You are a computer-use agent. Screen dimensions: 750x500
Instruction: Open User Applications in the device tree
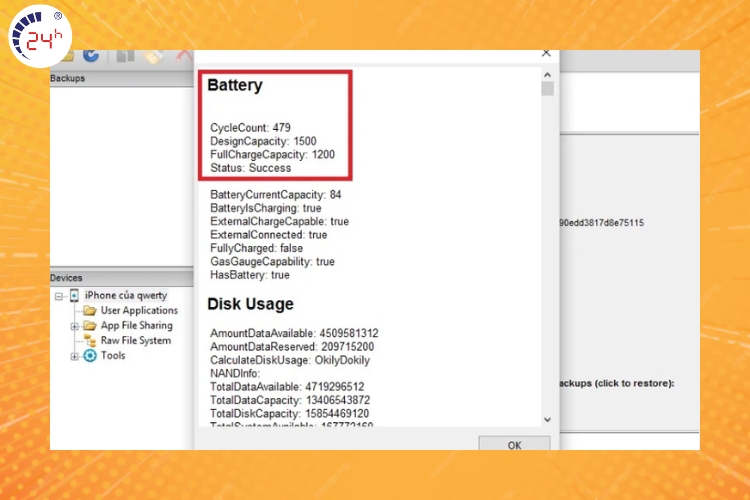pyautogui.click(x=139, y=311)
